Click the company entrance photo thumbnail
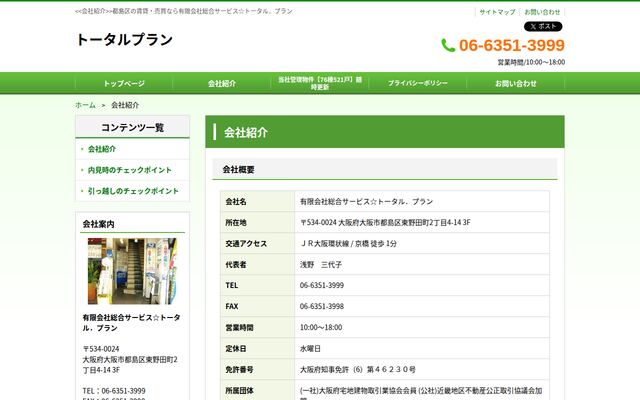This screenshot has height=400, width=640. point(132,271)
